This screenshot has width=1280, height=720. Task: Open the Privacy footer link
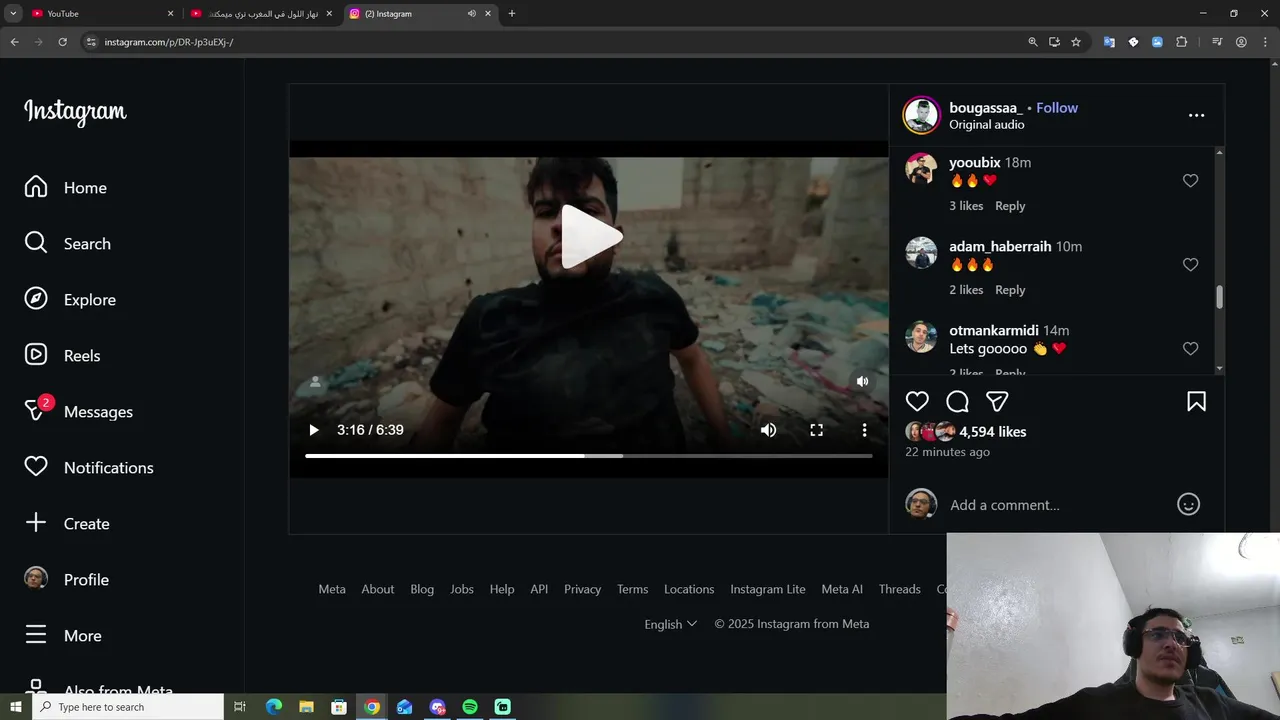pos(582,590)
